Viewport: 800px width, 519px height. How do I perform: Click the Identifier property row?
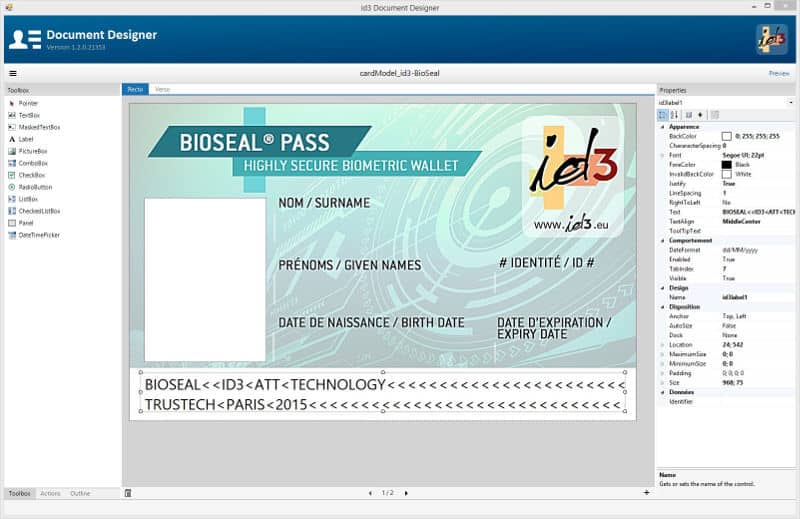coord(727,402)
